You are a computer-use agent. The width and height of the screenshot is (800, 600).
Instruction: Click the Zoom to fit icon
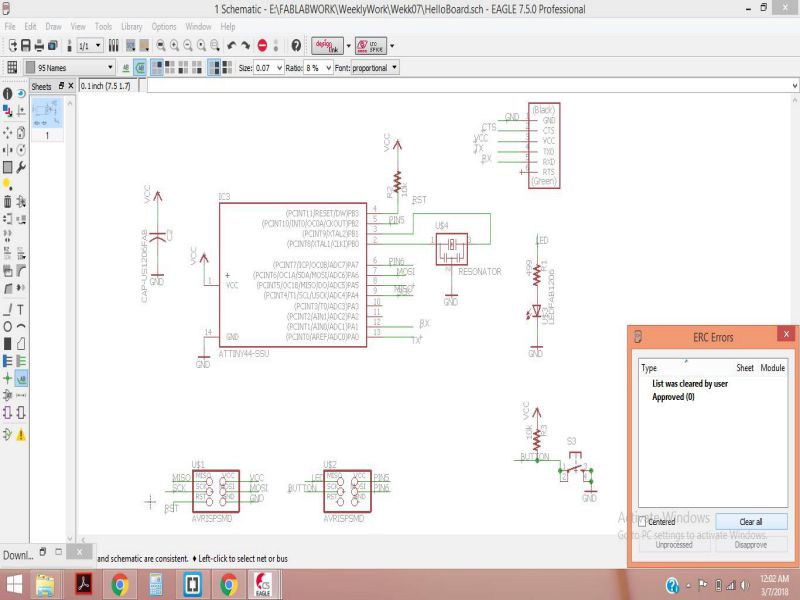pyautogui.click(x=161, y=45)
